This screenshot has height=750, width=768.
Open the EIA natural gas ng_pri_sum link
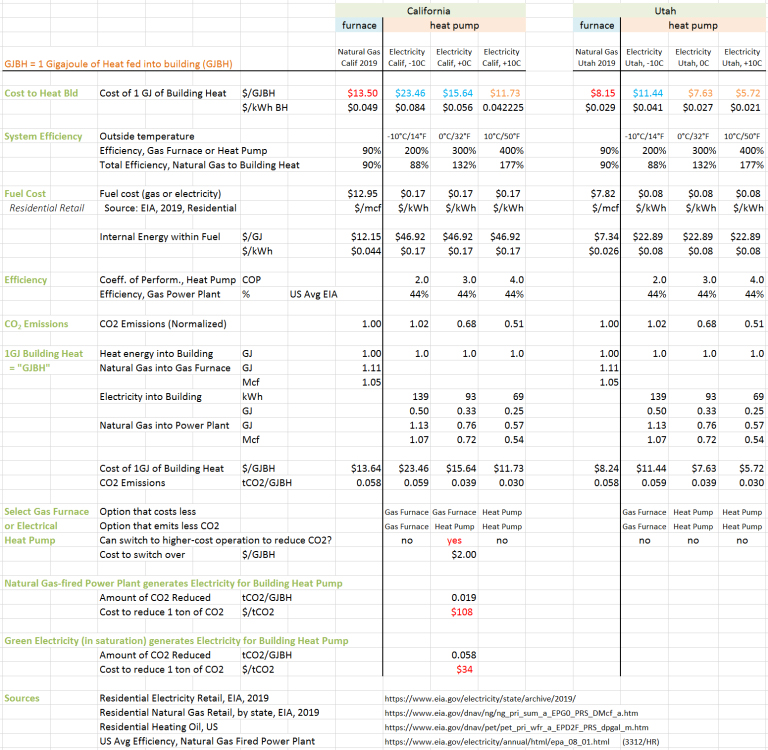point(508,712)
